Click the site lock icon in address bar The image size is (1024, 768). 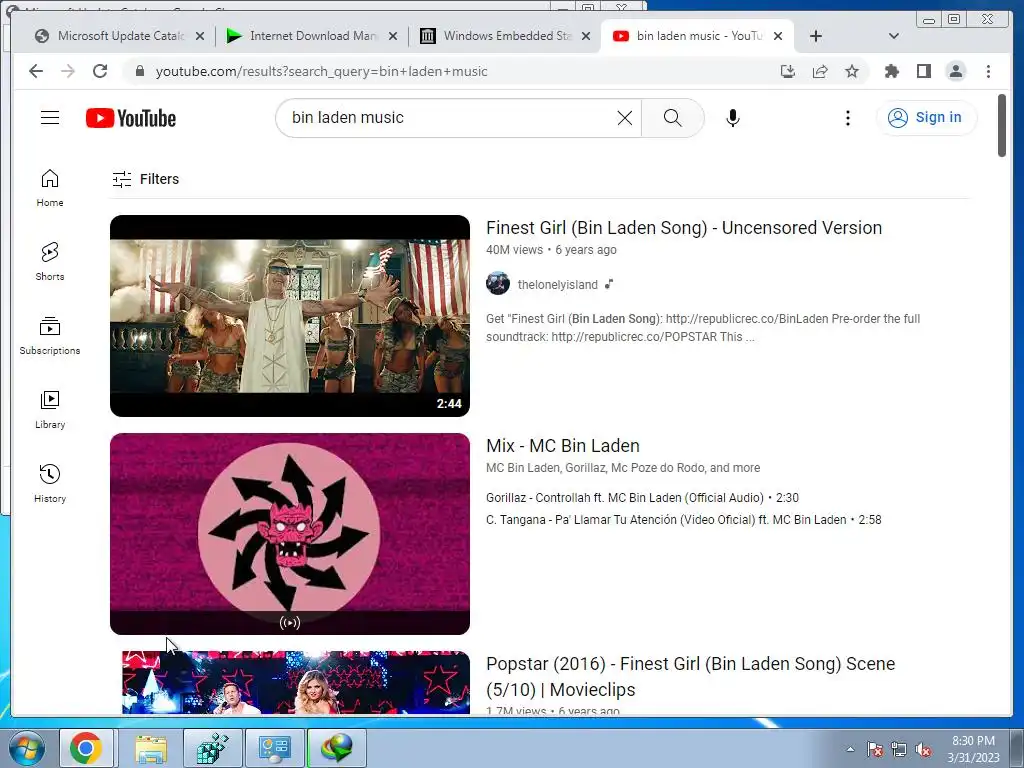pos(139,71)
